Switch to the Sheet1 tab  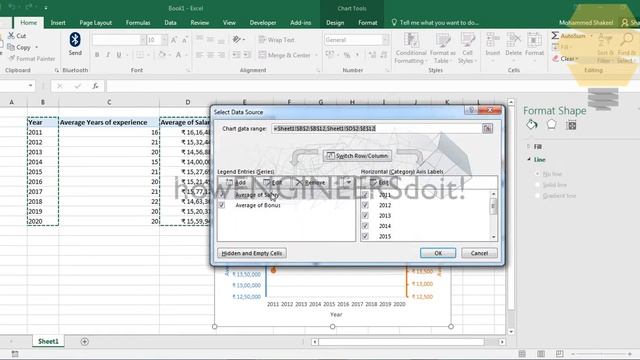[x=48, y=342]
